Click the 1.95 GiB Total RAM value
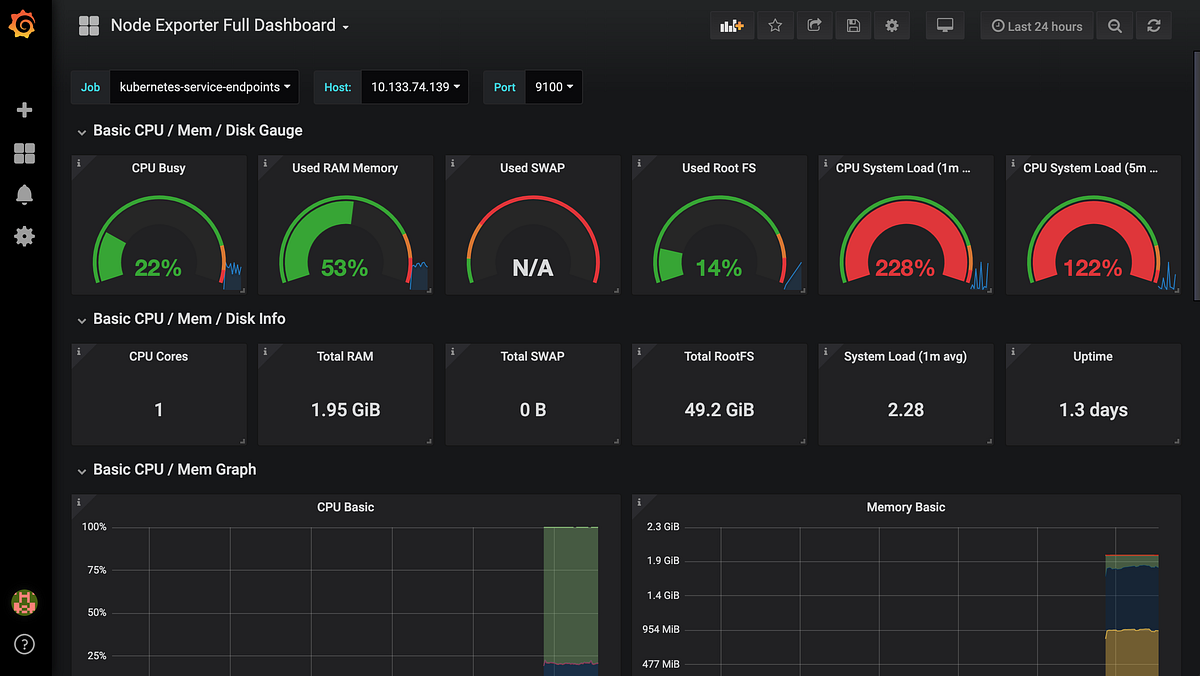1200x676 pixels. tap(345, 410)
